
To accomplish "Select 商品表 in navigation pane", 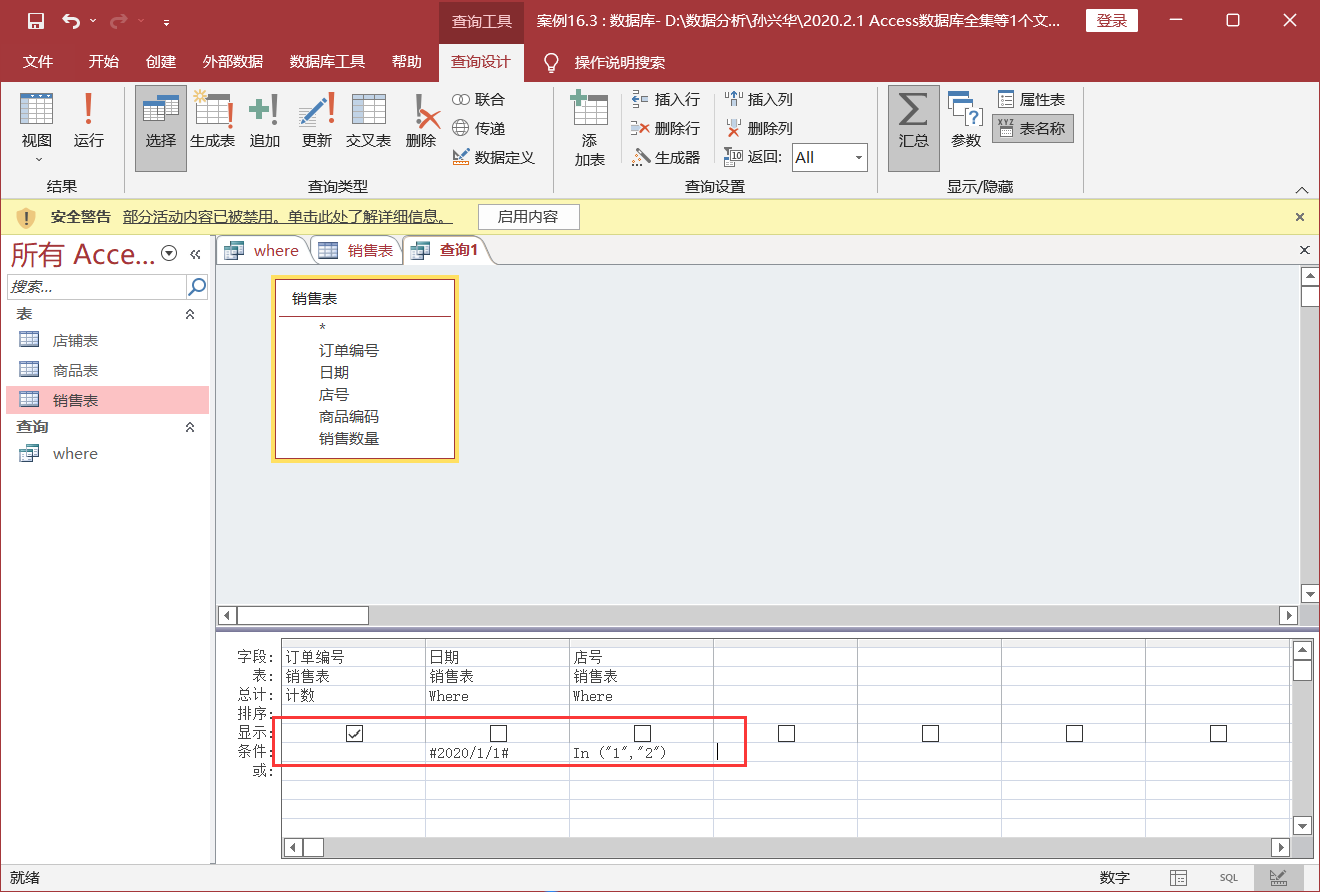I will point(108,370).
